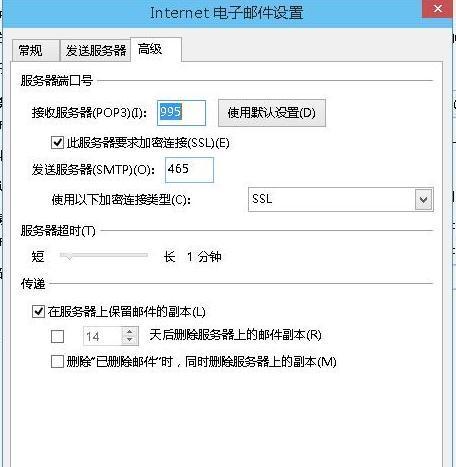The width and height of the screenshot is (456, 467).
Task: Open the 发送服务器 tab
Action: pyautogui.click(x=95, y=50)
